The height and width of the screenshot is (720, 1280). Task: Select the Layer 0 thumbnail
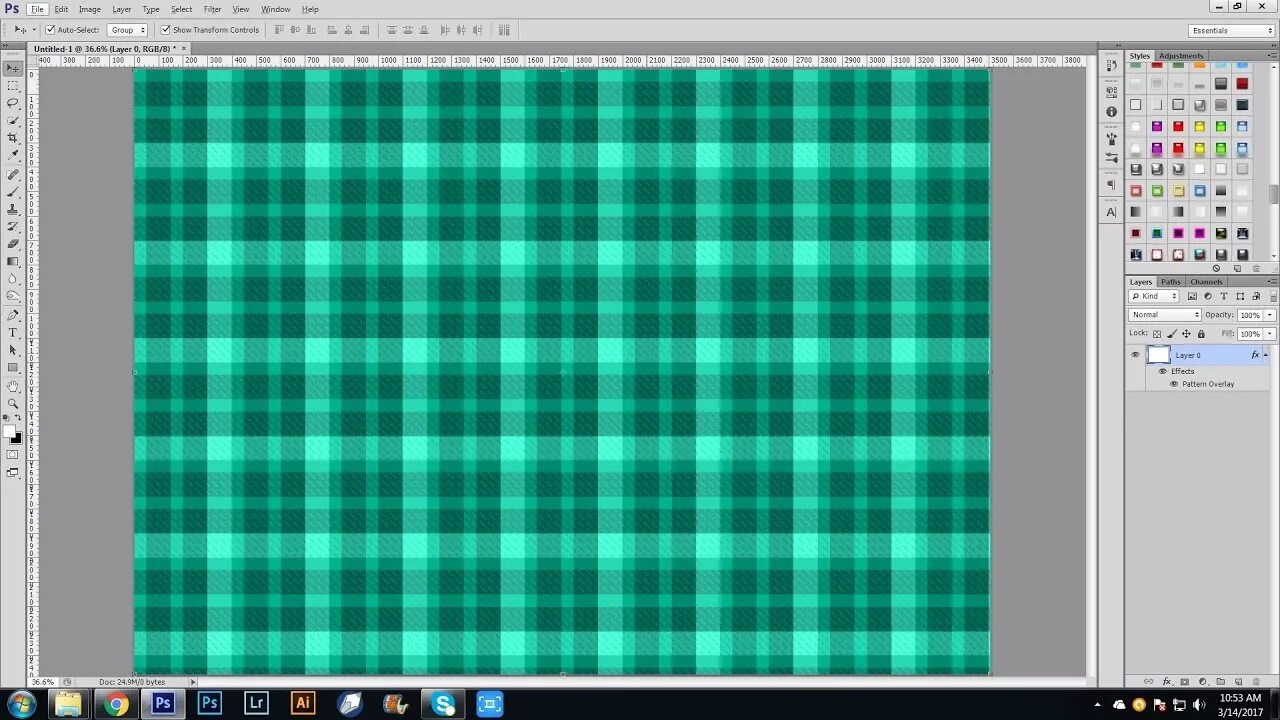[x=1158, y=355]
